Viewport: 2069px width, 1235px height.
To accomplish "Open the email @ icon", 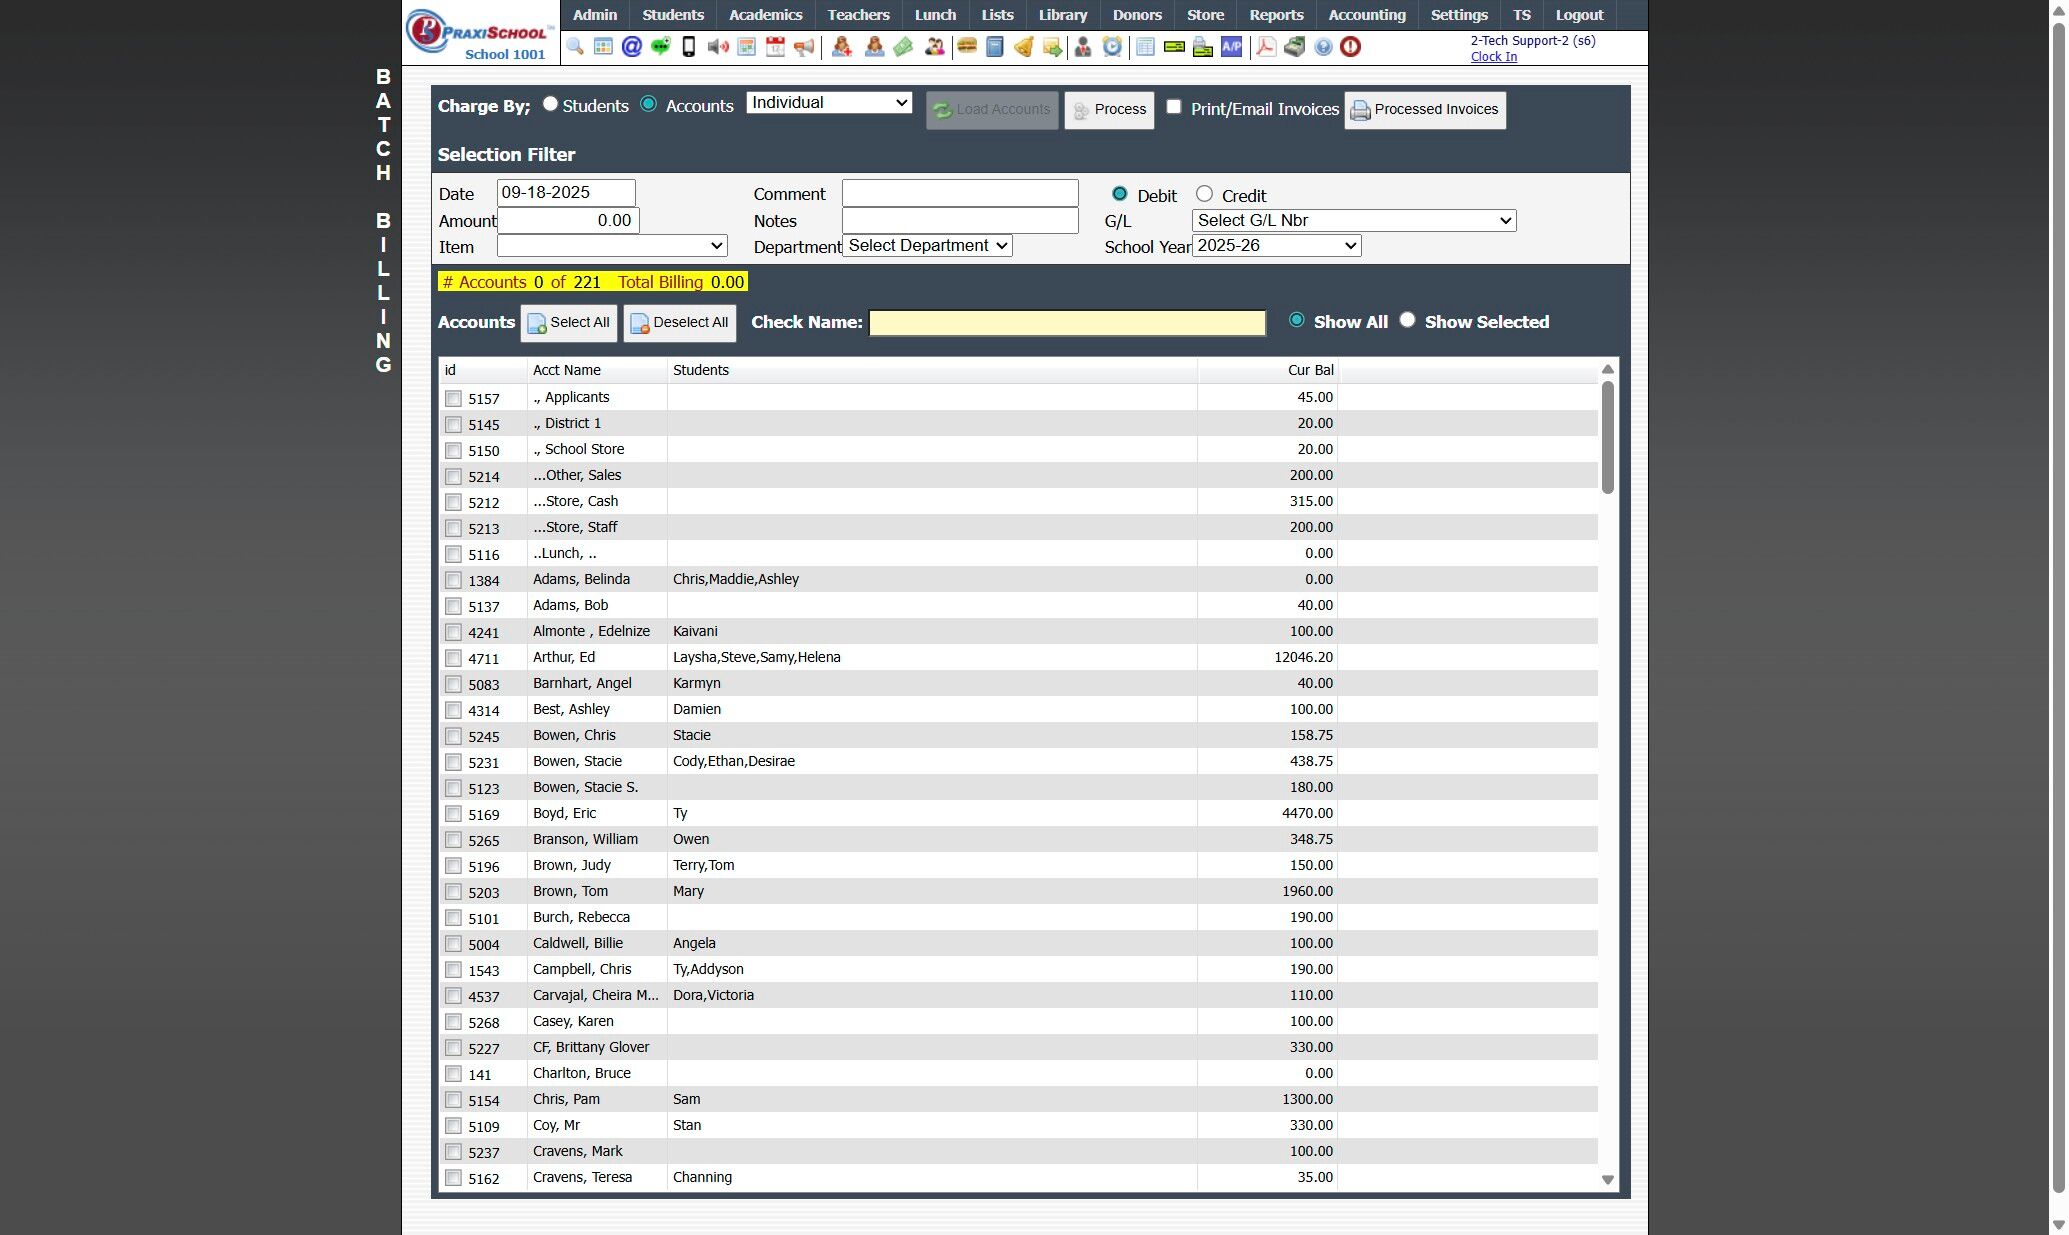I will coord(631,47).
